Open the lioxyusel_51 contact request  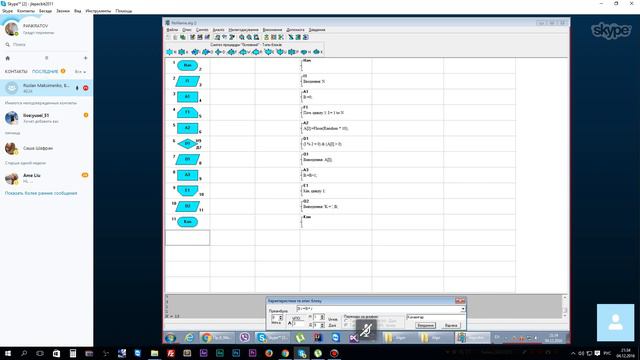[x=46, y=118]
